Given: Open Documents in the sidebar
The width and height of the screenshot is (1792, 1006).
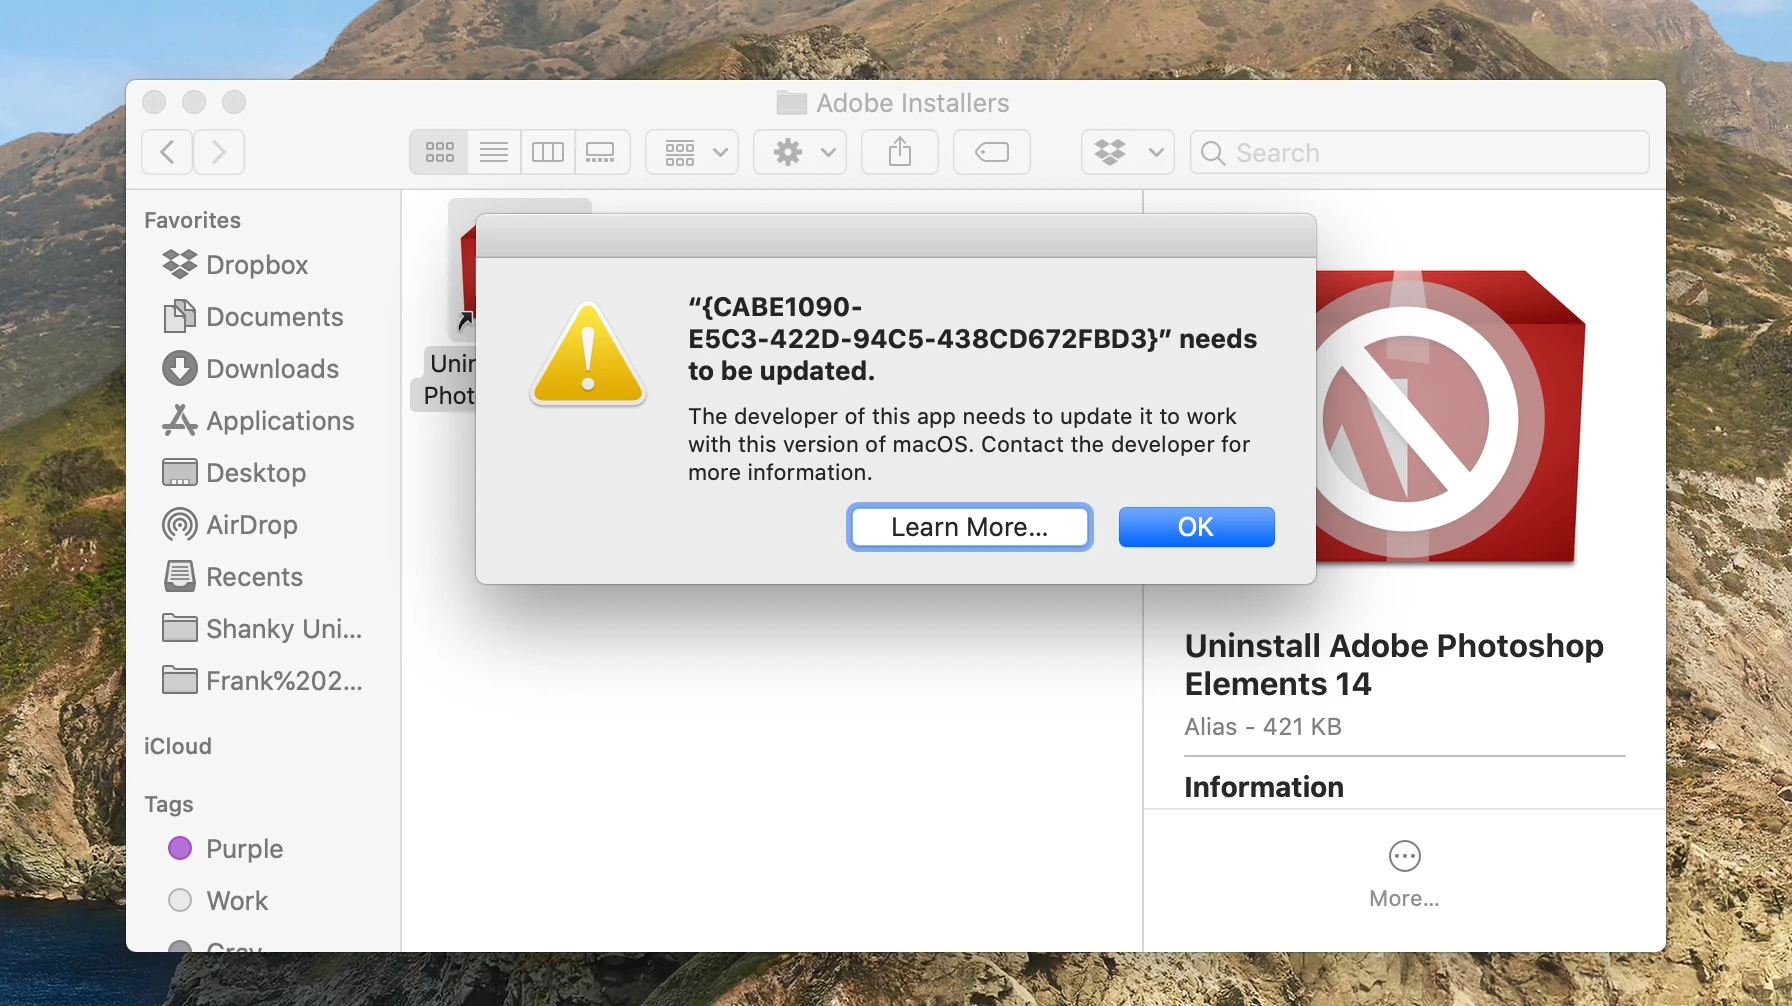Looking at the screenshot, I should pos(253,316).
